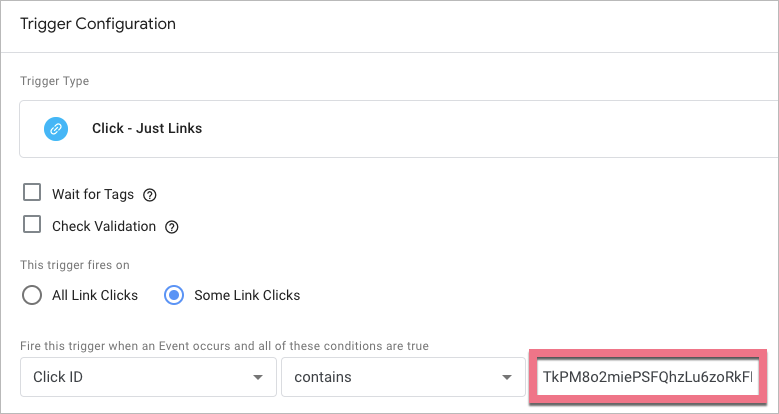This screenshot has height=414, width=779.
Task: Select the Click - Just Links trigger type
Action: tap(147, 129)
